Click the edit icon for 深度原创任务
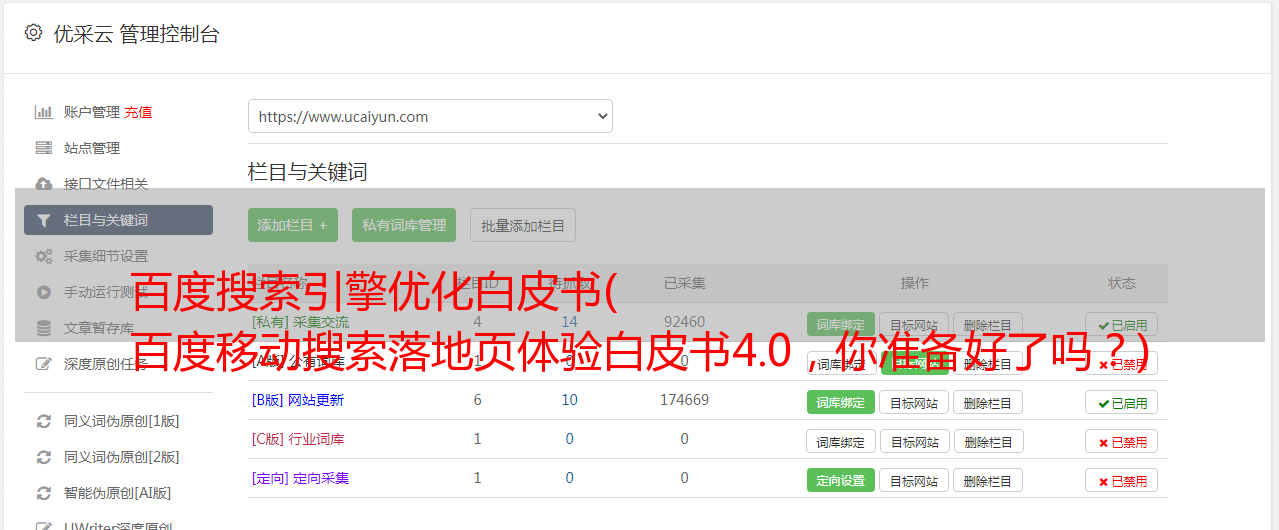Screen dimensions: 1279x530 pos(43,364)
